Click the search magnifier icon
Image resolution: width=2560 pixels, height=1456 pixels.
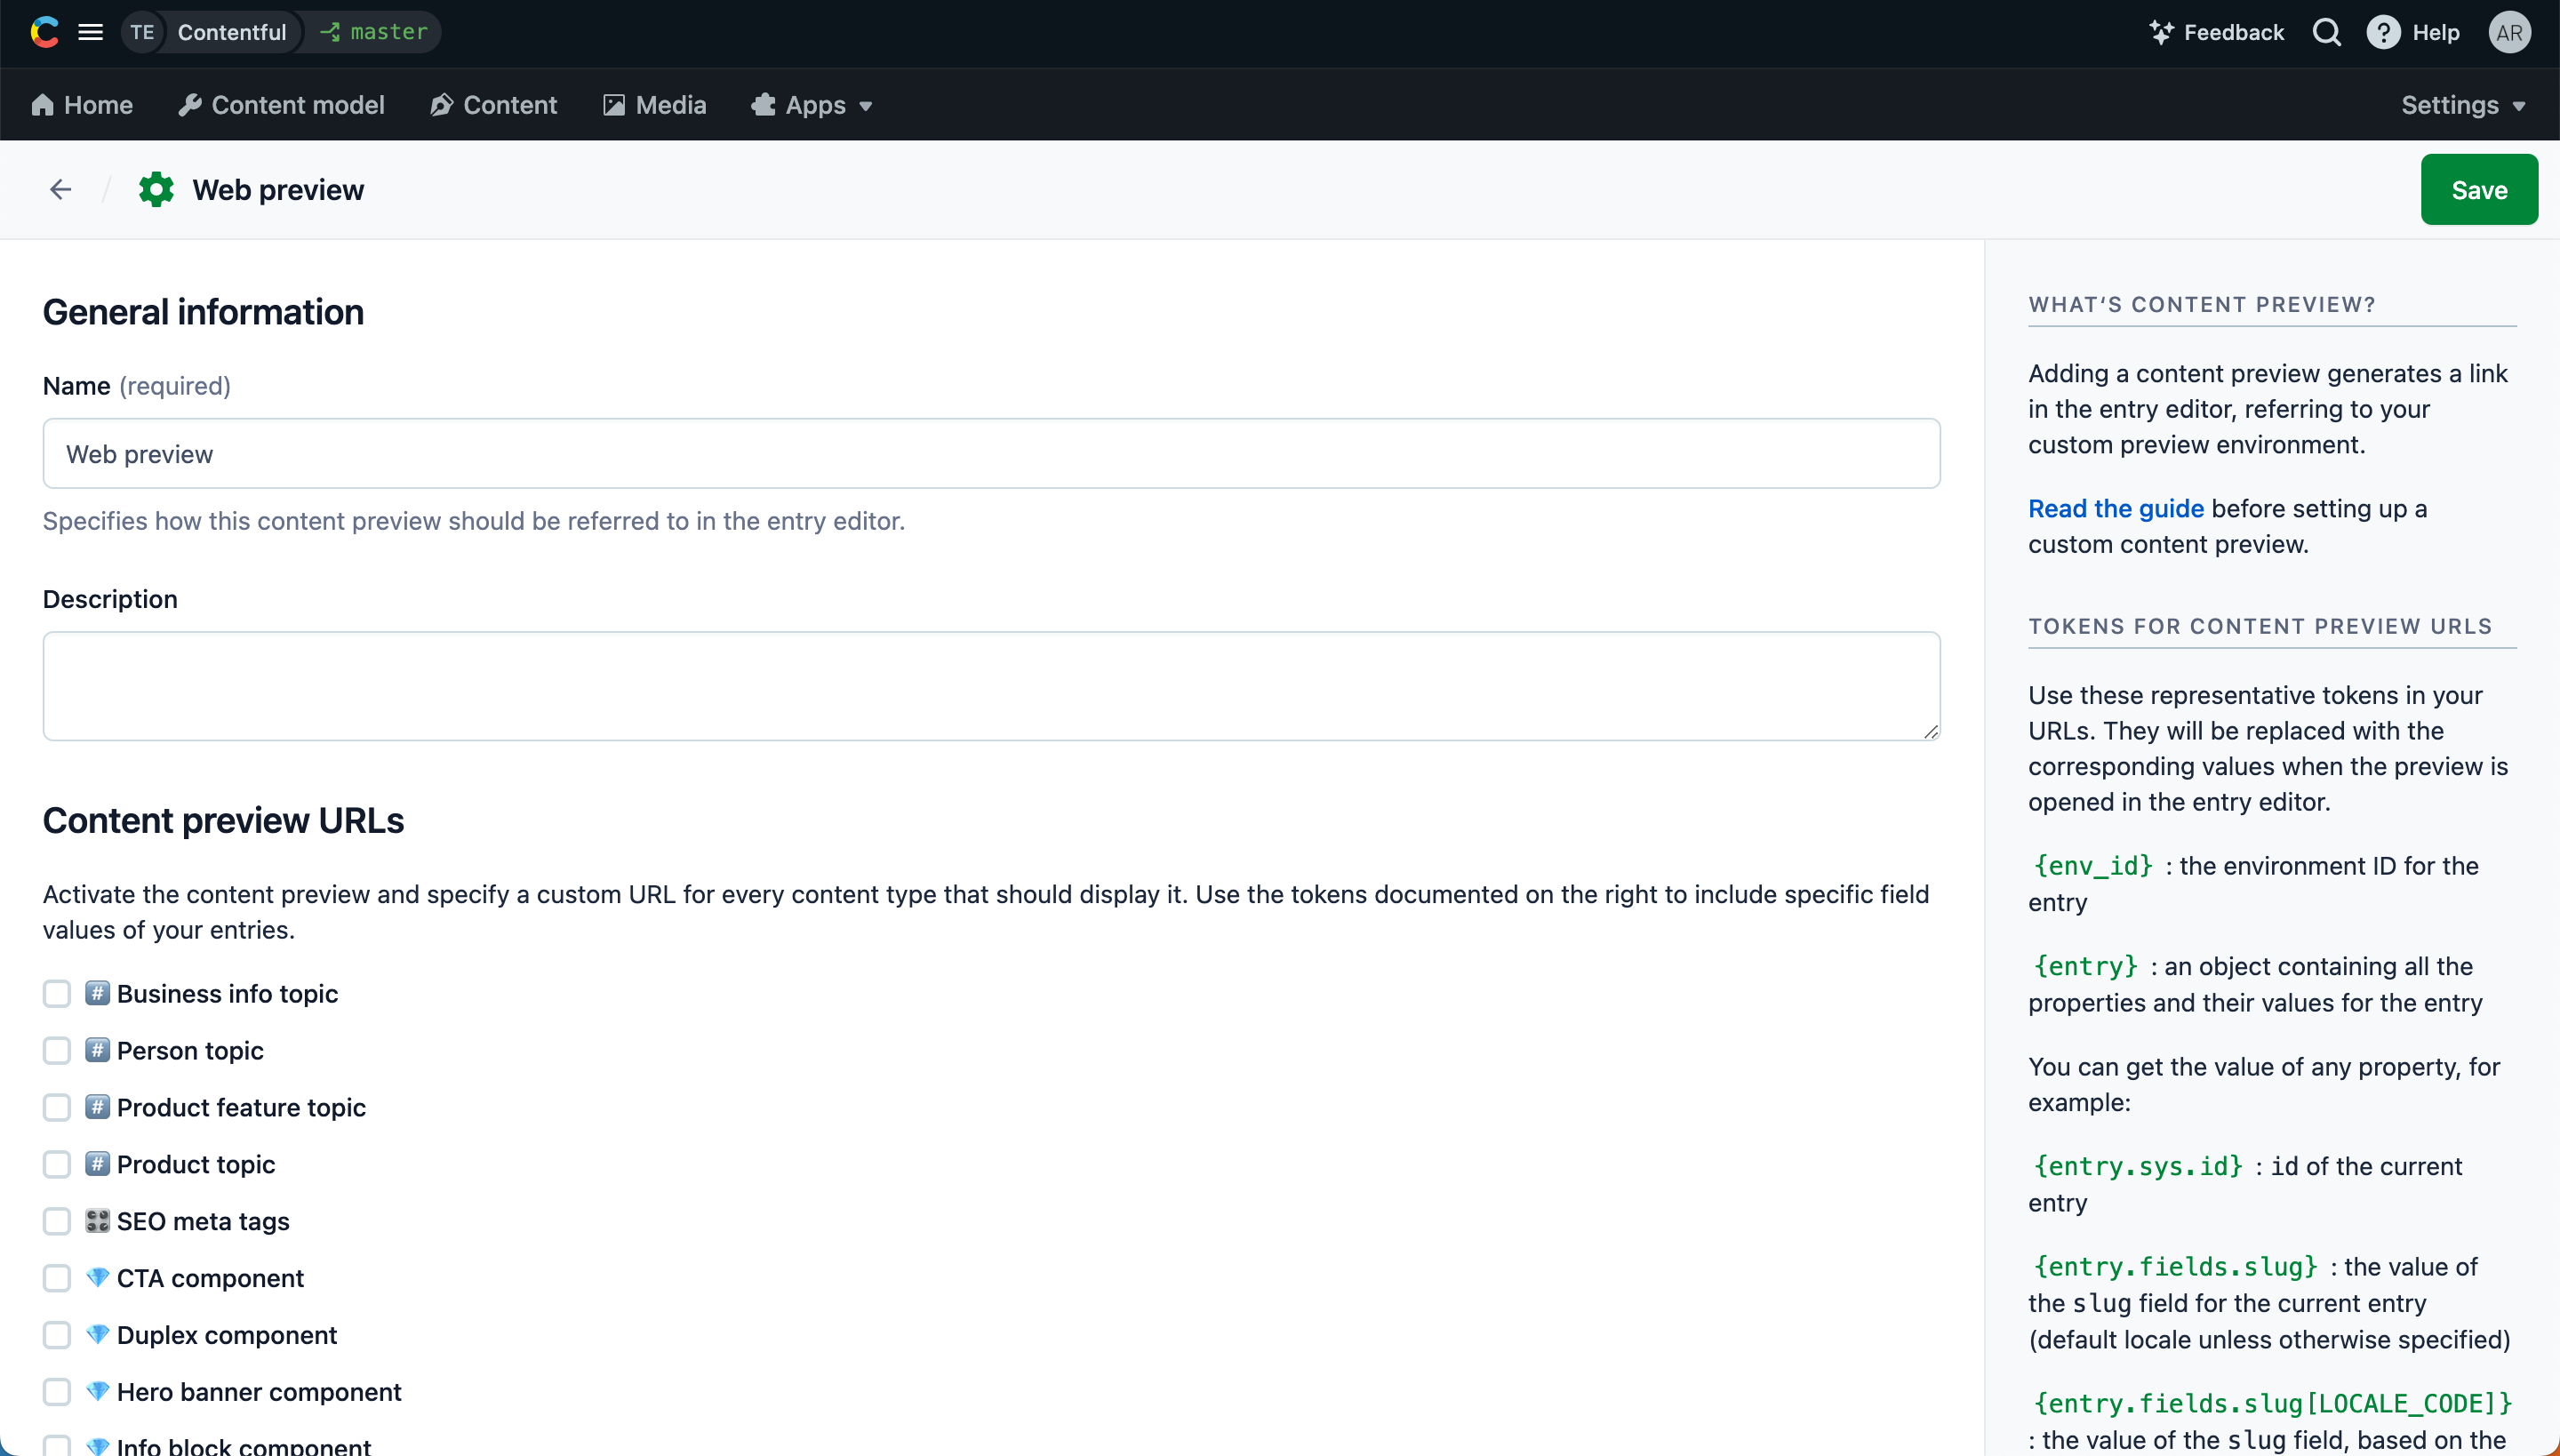coord(2327,31)
